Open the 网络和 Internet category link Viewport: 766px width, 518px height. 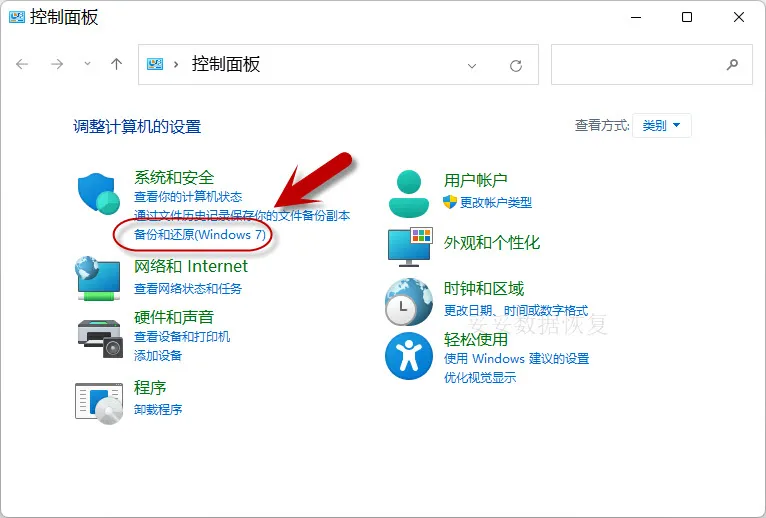coord(191,266)
